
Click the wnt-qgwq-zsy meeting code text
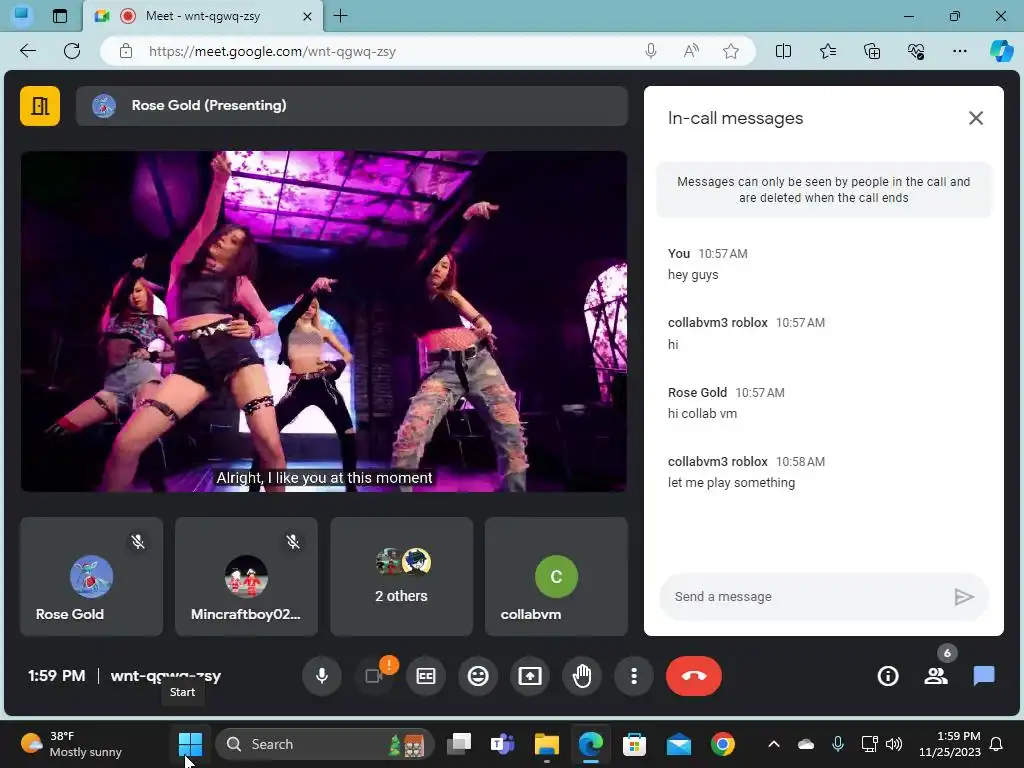pos(166,676)
